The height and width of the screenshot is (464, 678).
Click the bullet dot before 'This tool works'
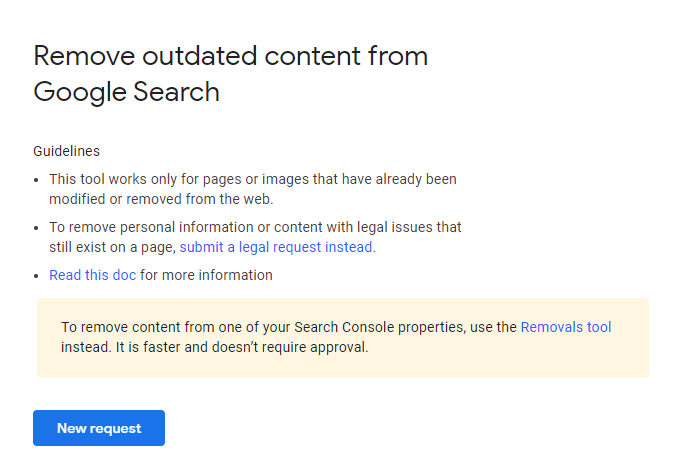click(x=38, y=180)
